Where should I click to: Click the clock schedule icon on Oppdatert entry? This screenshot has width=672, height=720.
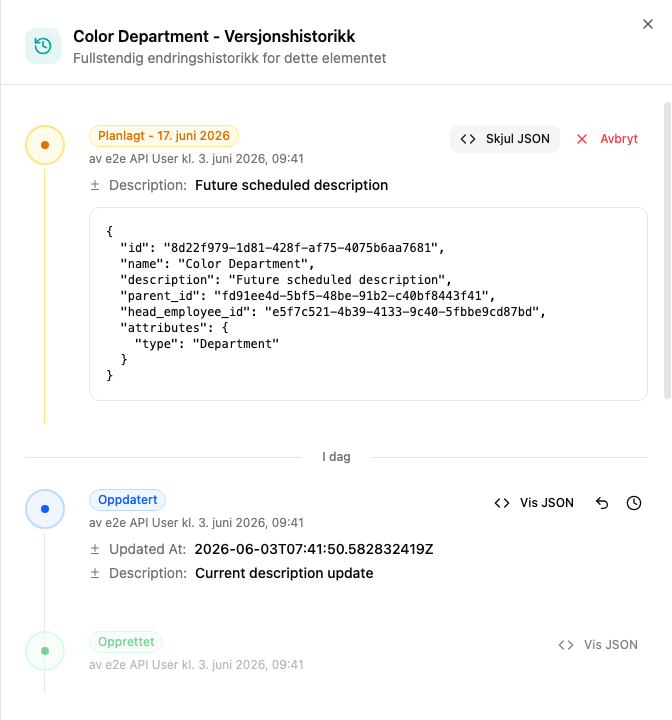(x=634, y=503)
